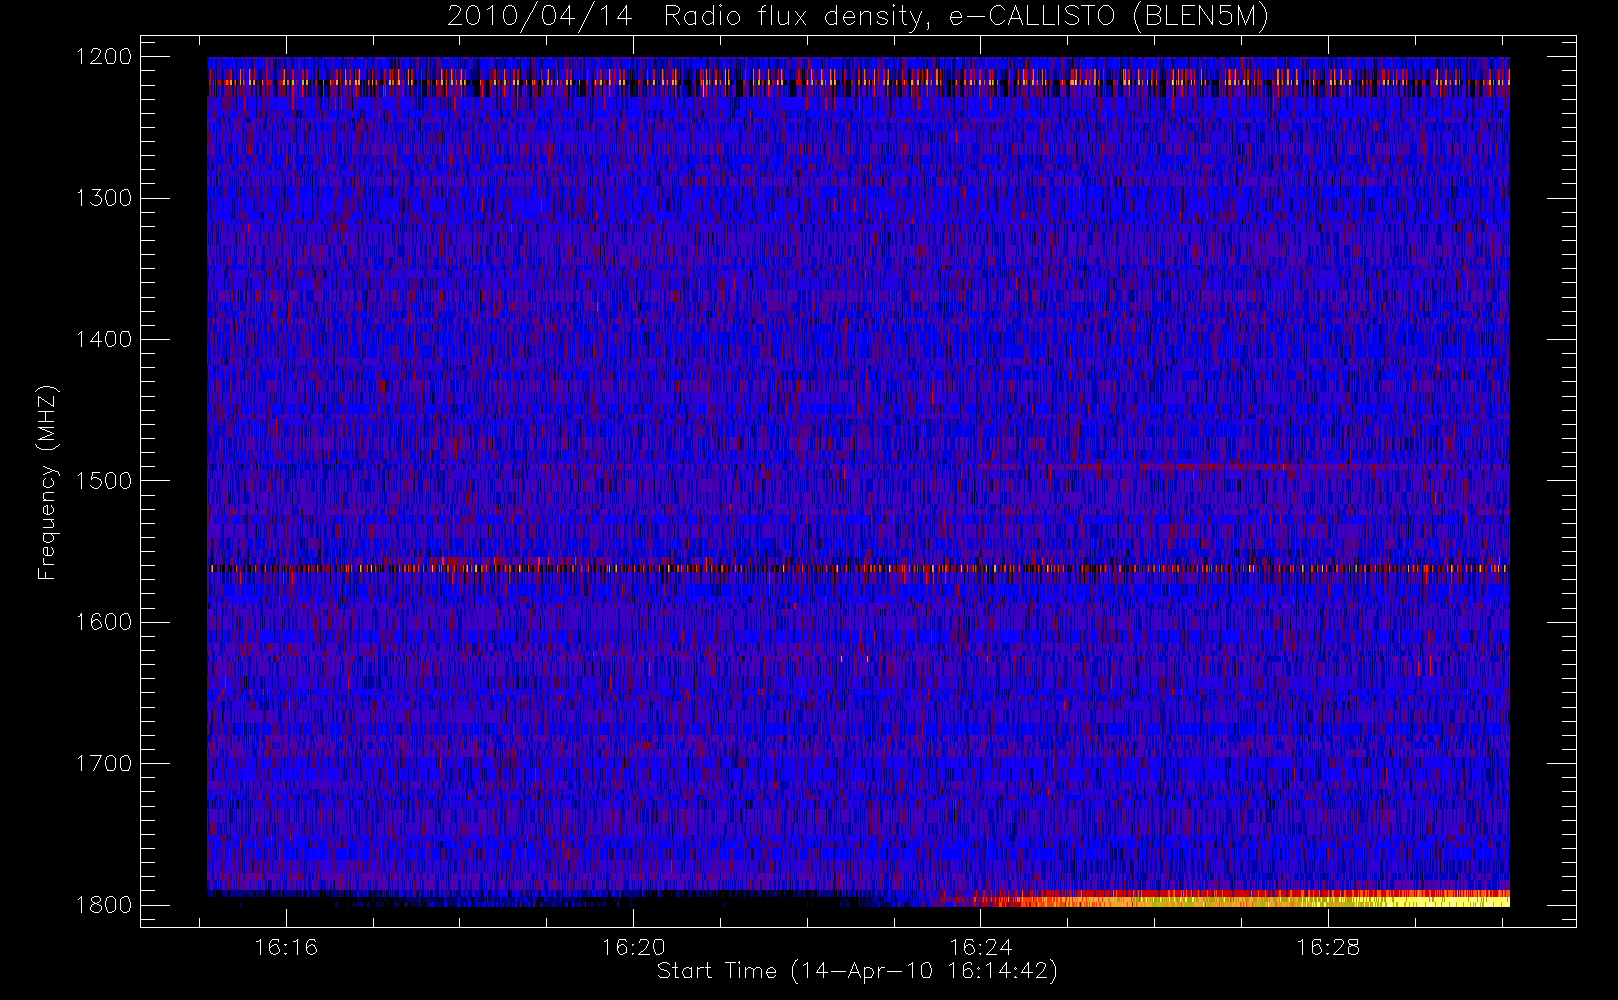The height and width of the screenshot is (1000, 1618).
Task: Click the 'Start Time (14-Apr-10 16:14:42)' axis title
Action: 857,971
